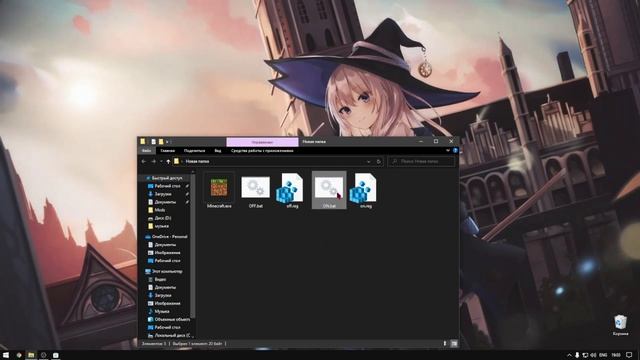
Task: Select the Minecraft.exe file icon
Action: coord(219,190)
